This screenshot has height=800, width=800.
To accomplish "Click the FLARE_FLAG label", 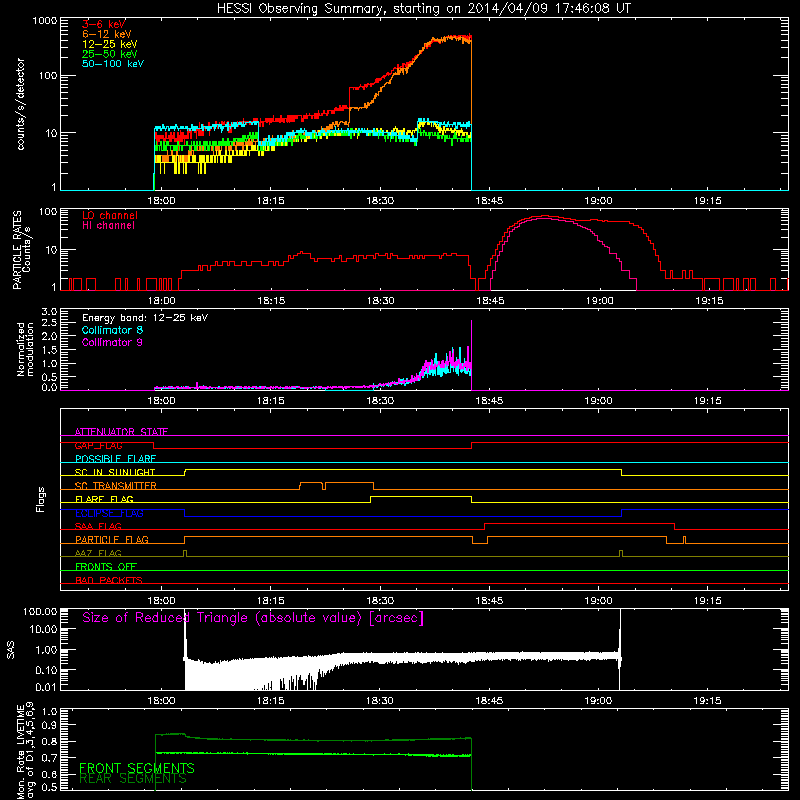I will pyautogui.click(x=104, y=499).
